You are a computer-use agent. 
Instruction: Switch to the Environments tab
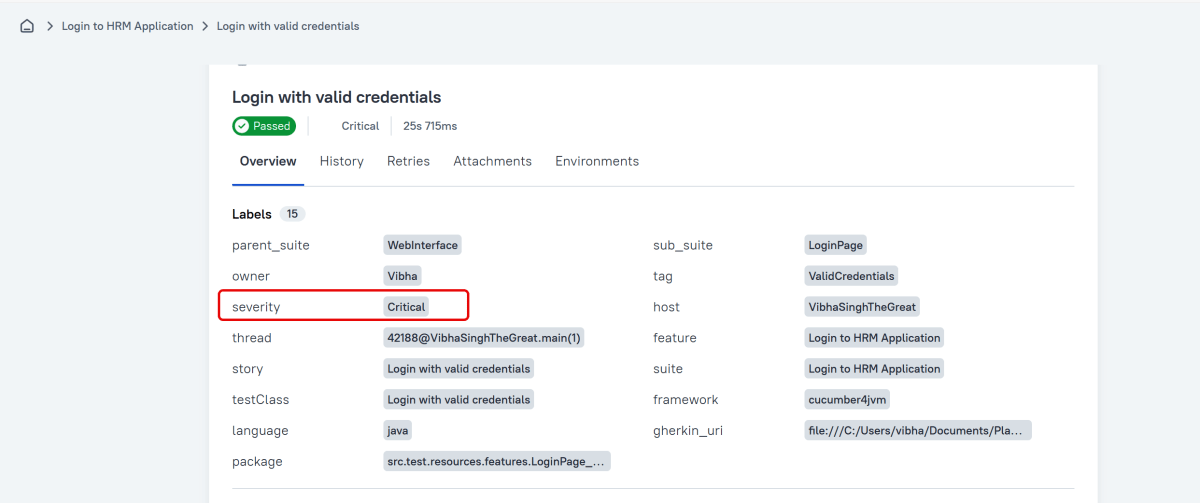597,161
